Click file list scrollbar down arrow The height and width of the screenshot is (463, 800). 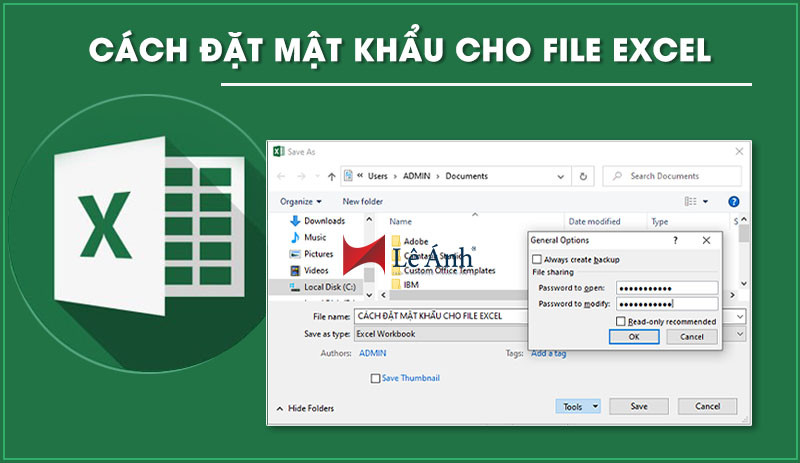(x=744, y=283)
